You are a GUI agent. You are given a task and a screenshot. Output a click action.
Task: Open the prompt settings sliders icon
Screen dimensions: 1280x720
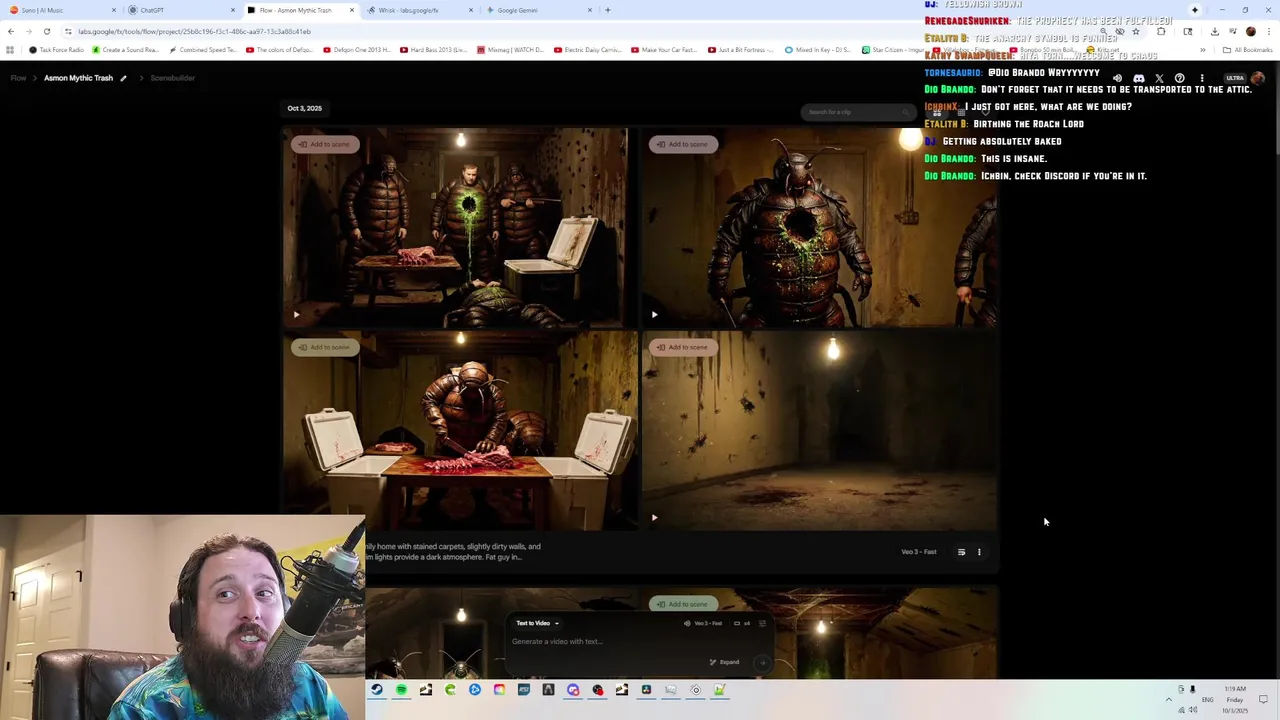(x=762, y=623)
